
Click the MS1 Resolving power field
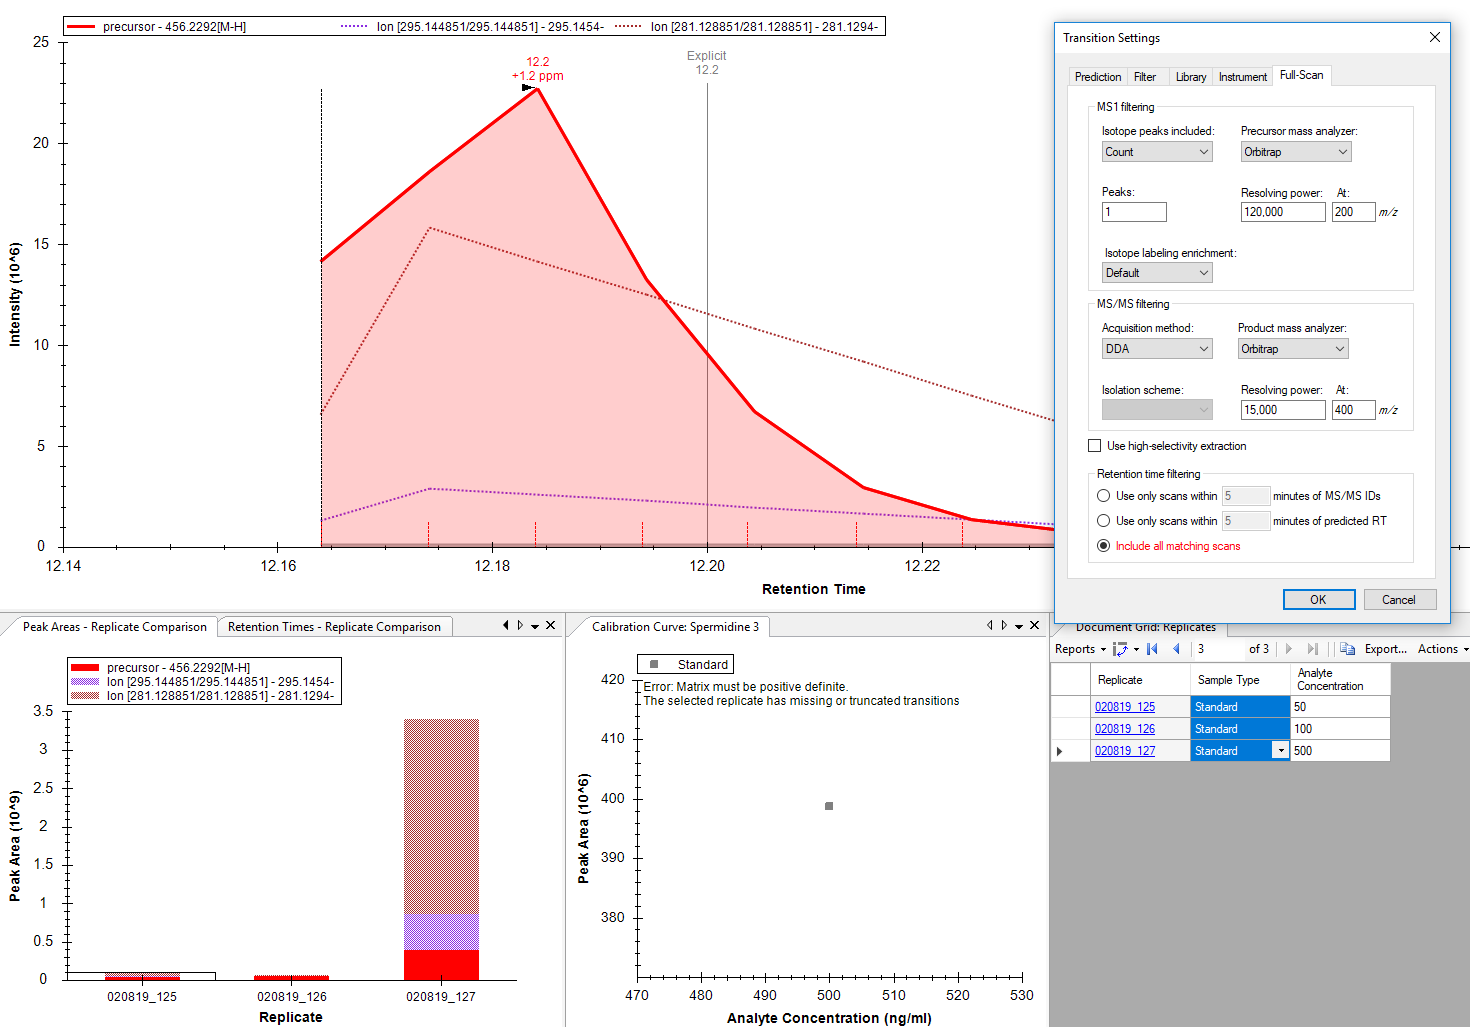tap(1282, 212)
